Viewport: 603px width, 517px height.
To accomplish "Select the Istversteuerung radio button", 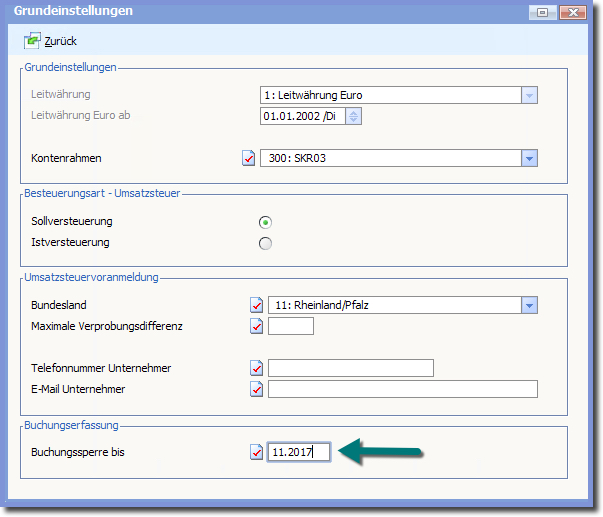I will click(265, 243).
